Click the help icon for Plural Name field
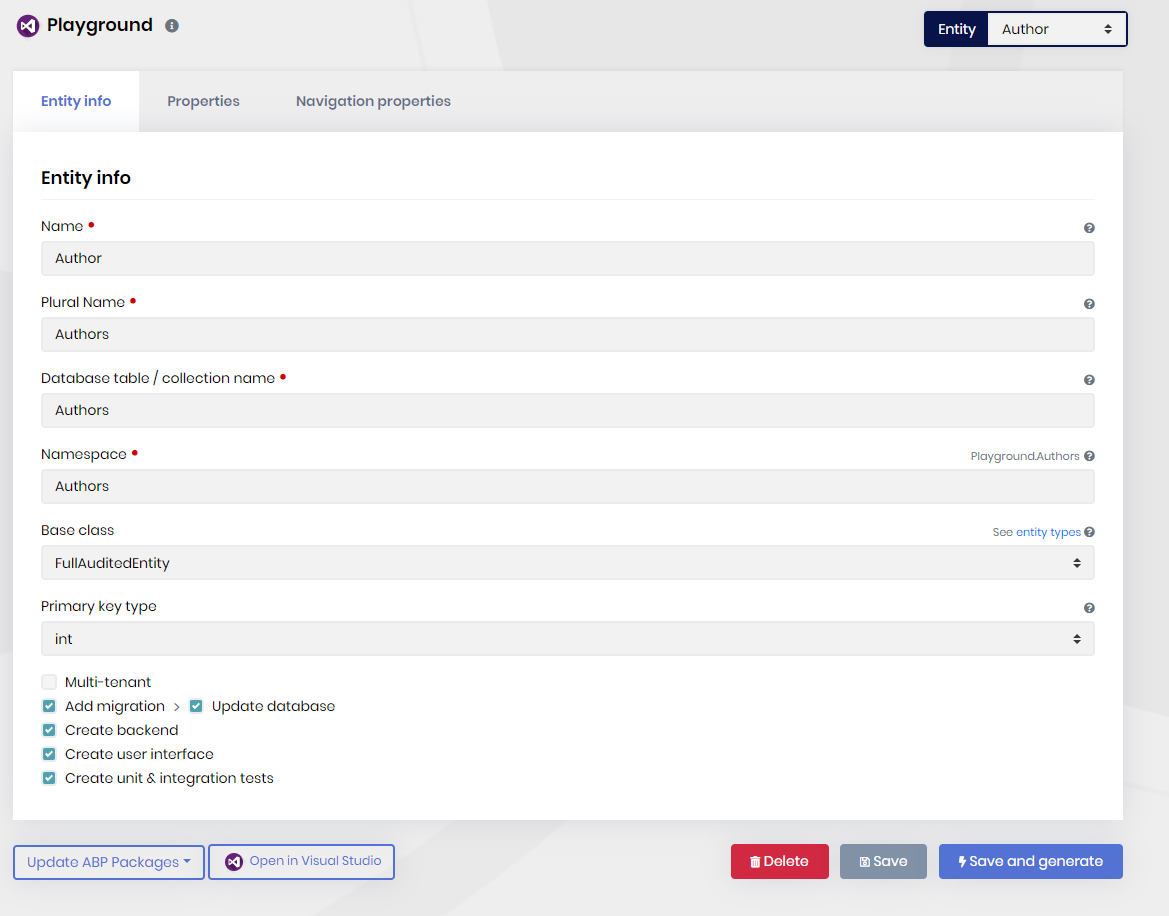Viewport: 1169px width, 916px height. [1089, 304]
